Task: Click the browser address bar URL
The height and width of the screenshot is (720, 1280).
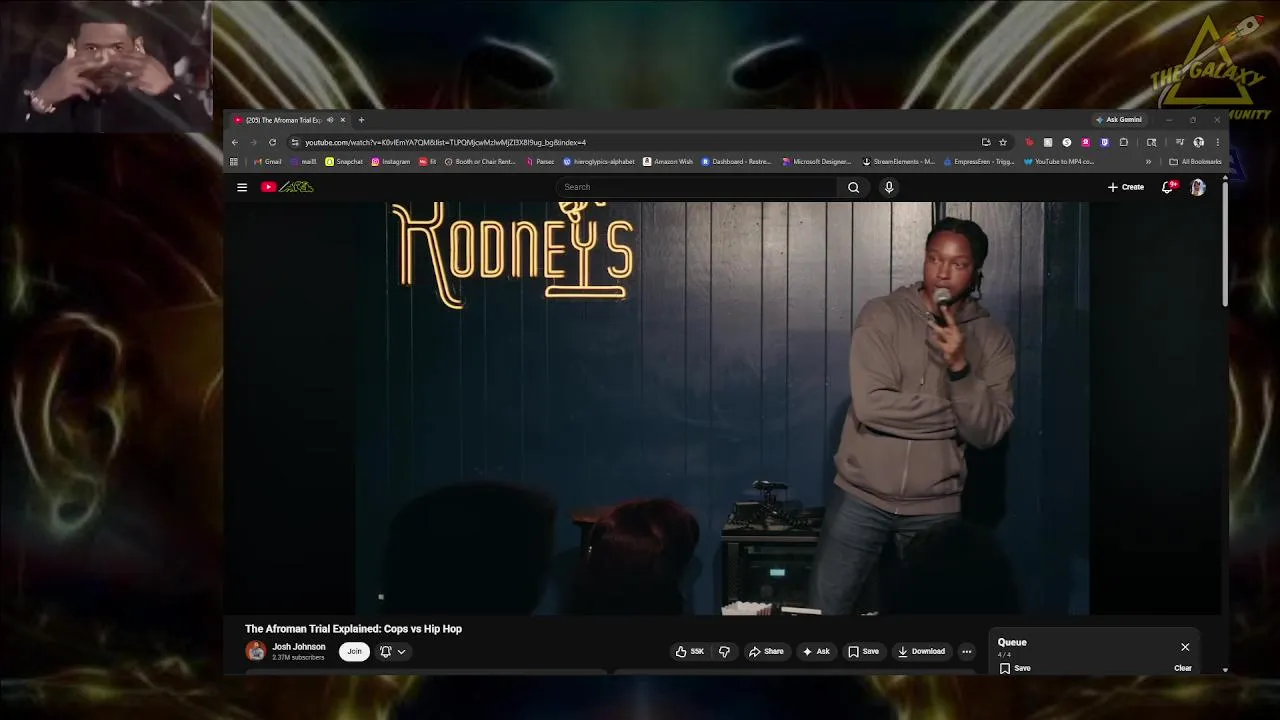Action: [x=445, y=142]
